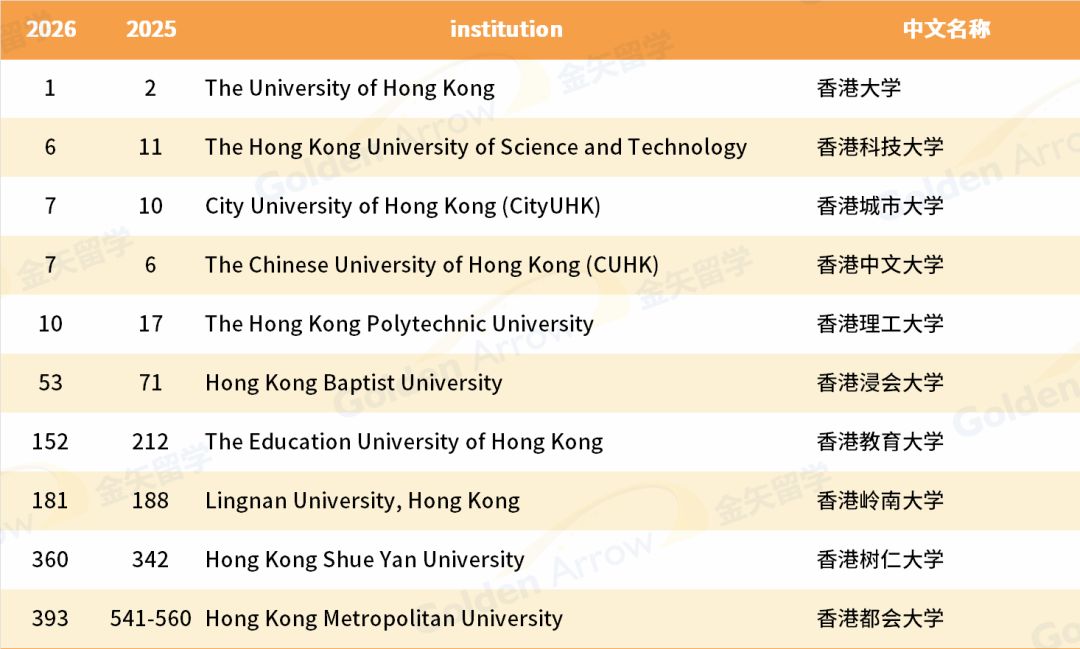
Task: Select City University of Hong Kong (CityUHK)
Action: tap(403, 206)
